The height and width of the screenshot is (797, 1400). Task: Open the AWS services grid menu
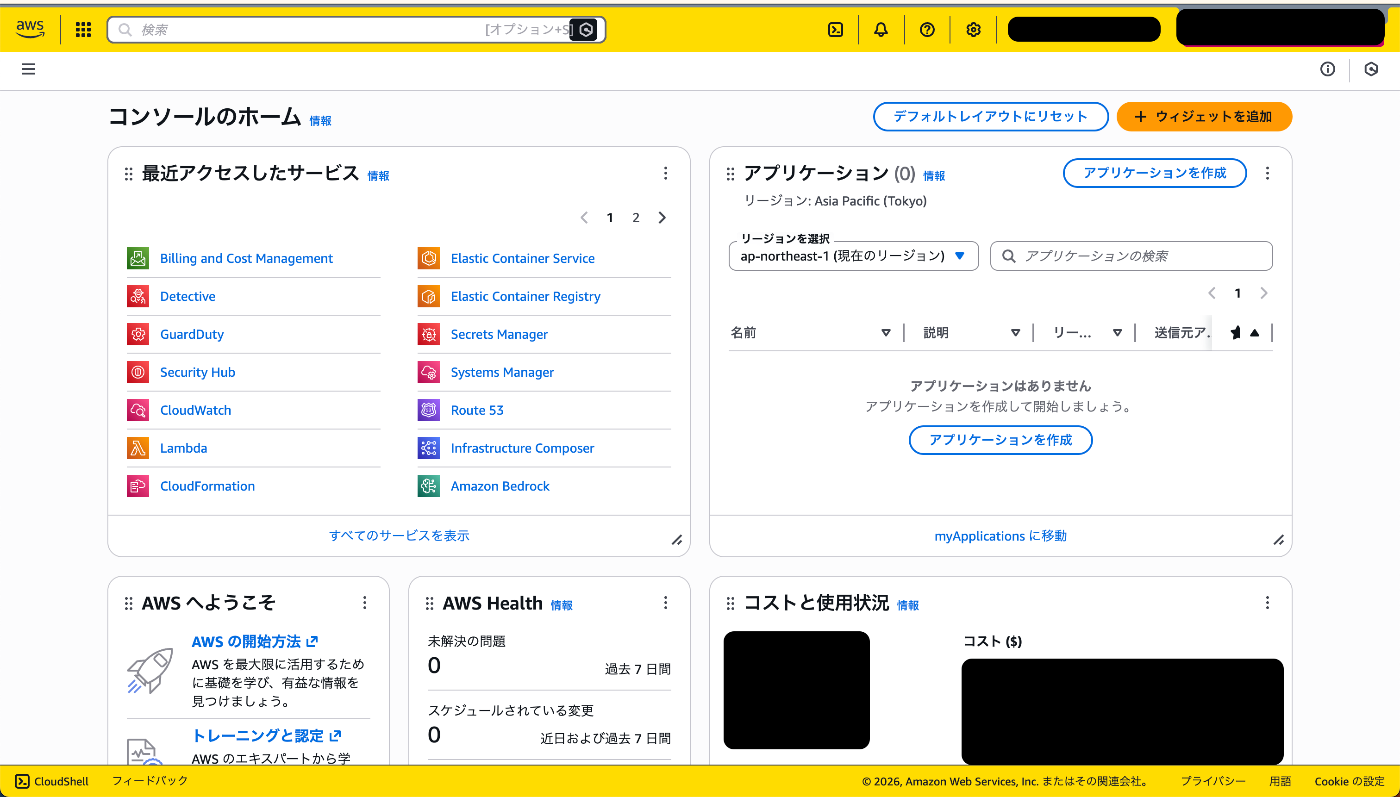tap(83, 29)
